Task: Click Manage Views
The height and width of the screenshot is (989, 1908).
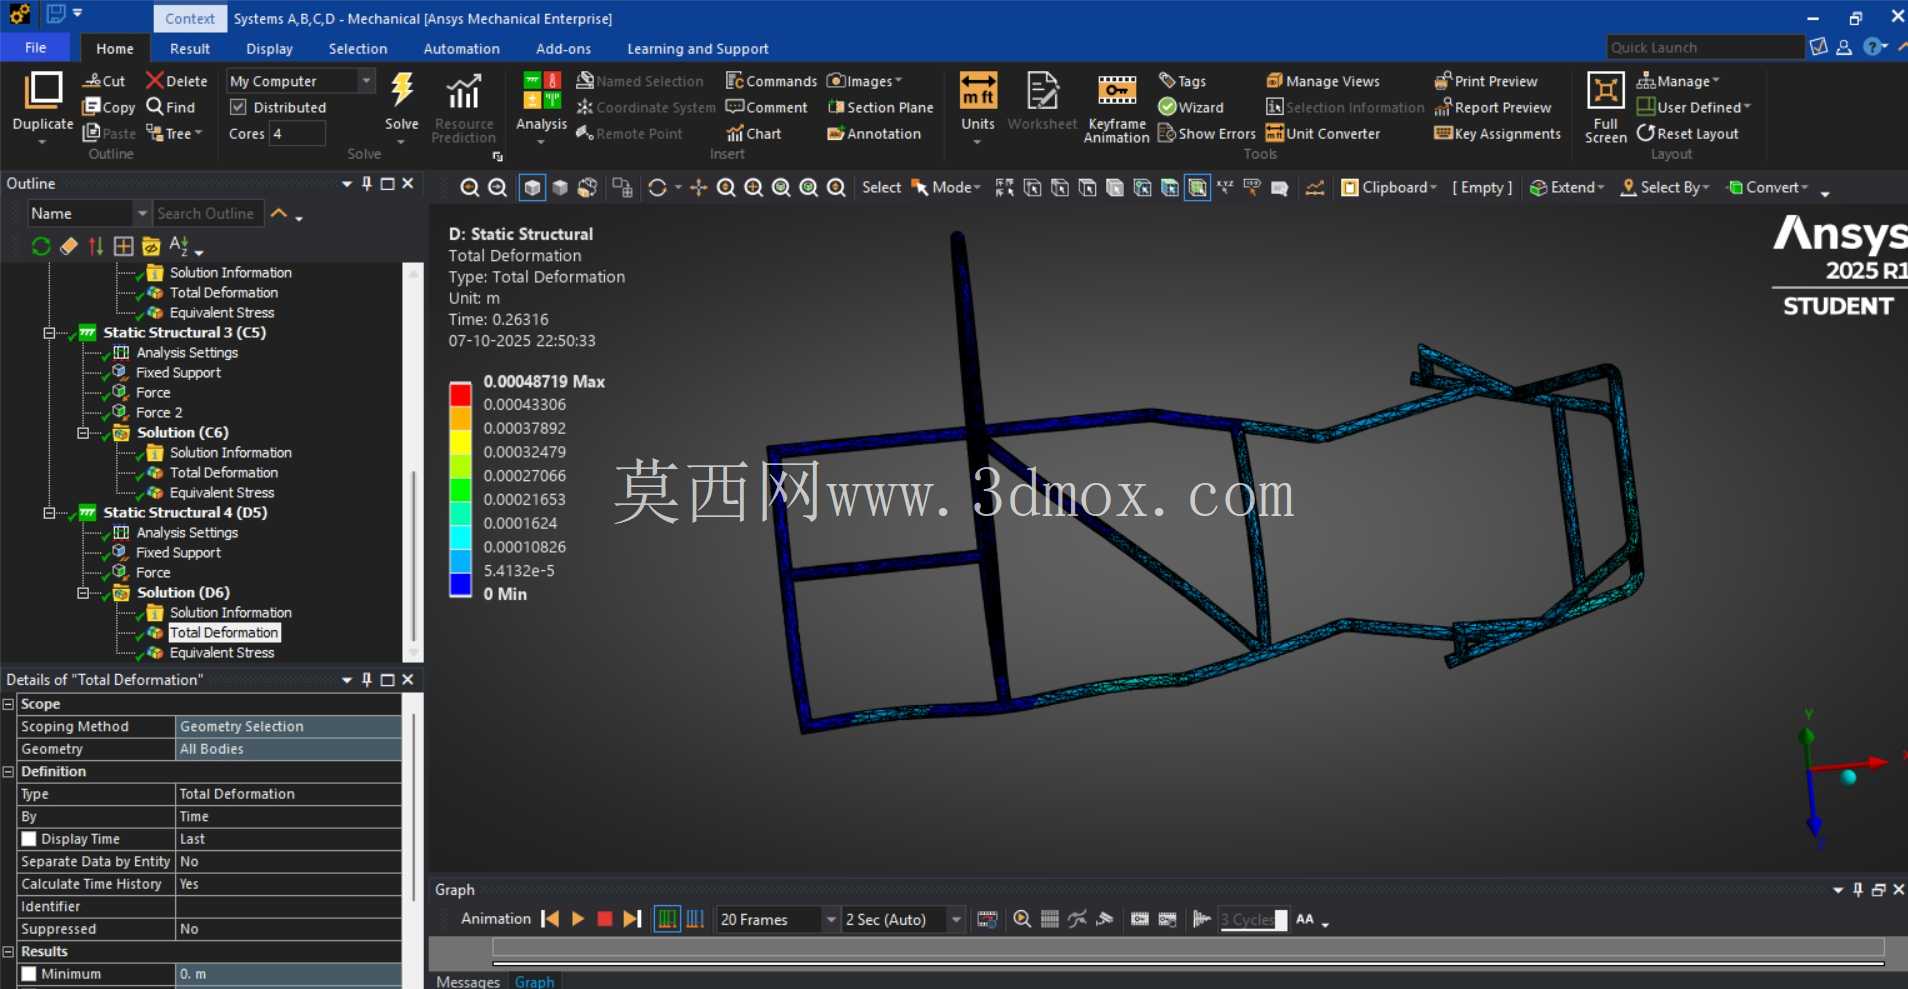Action: [x=1323, y=81]
